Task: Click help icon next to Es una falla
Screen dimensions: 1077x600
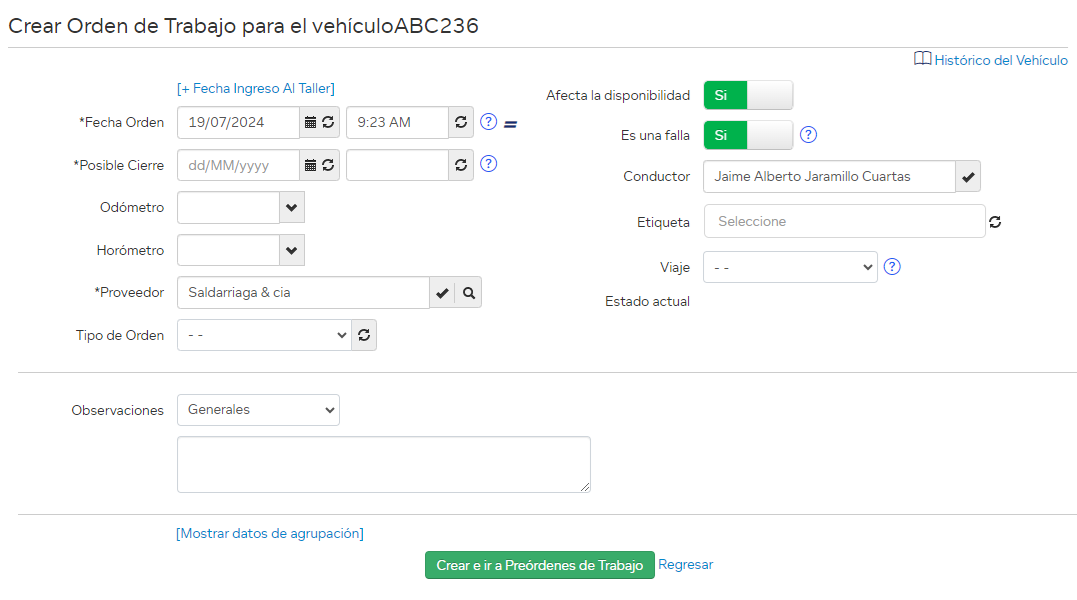Action: 809,135
